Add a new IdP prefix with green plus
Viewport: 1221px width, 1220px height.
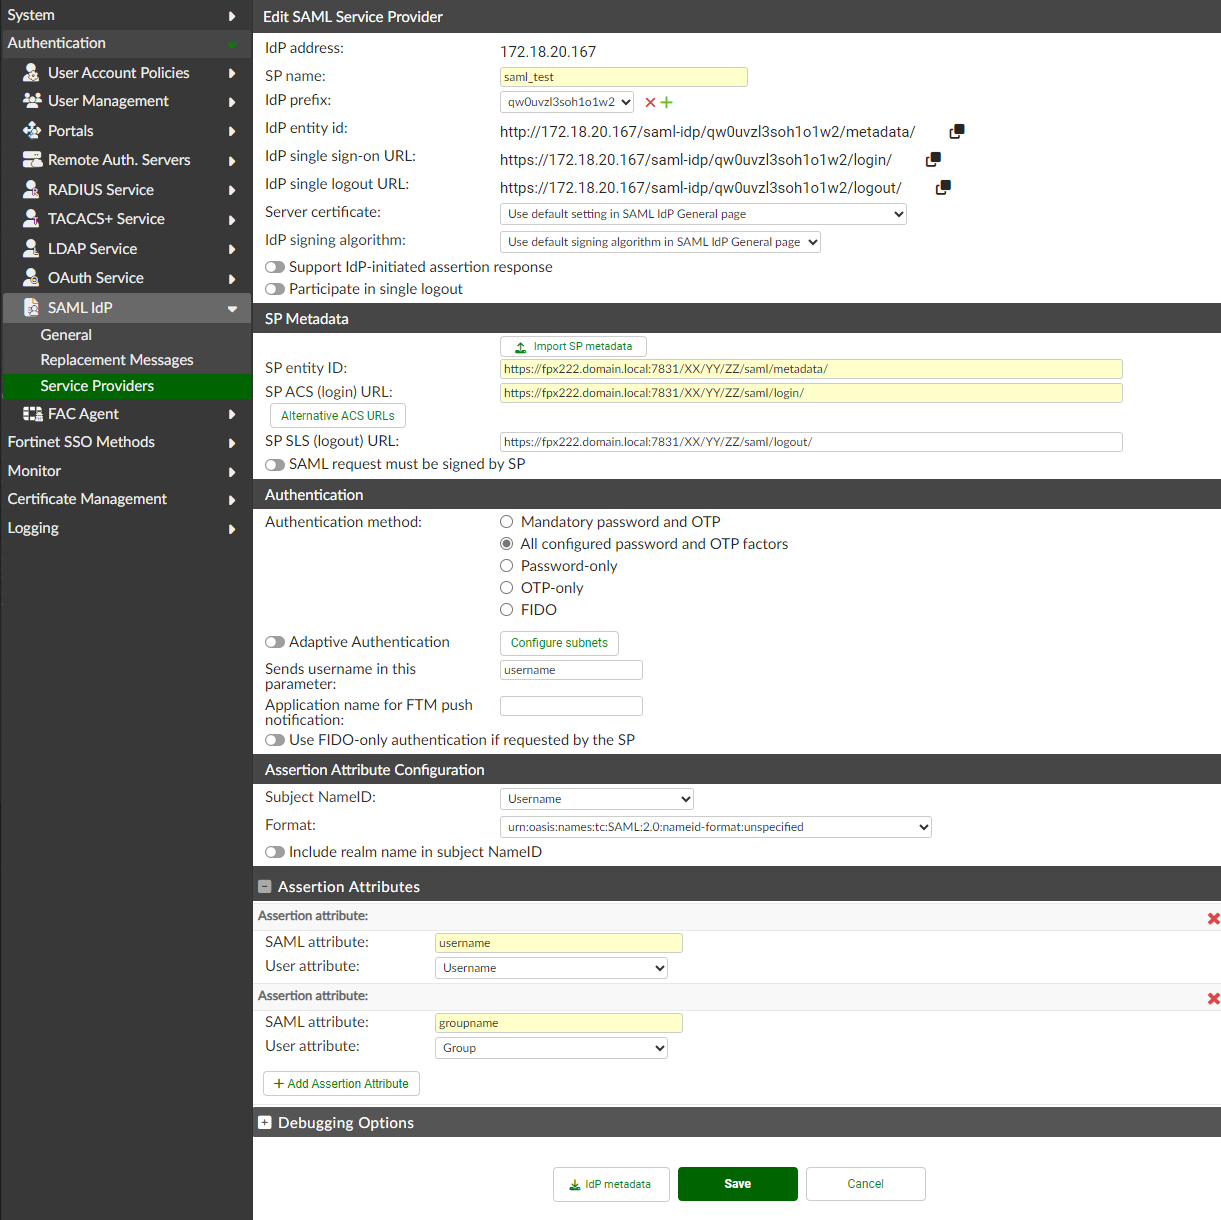point(667,102)
